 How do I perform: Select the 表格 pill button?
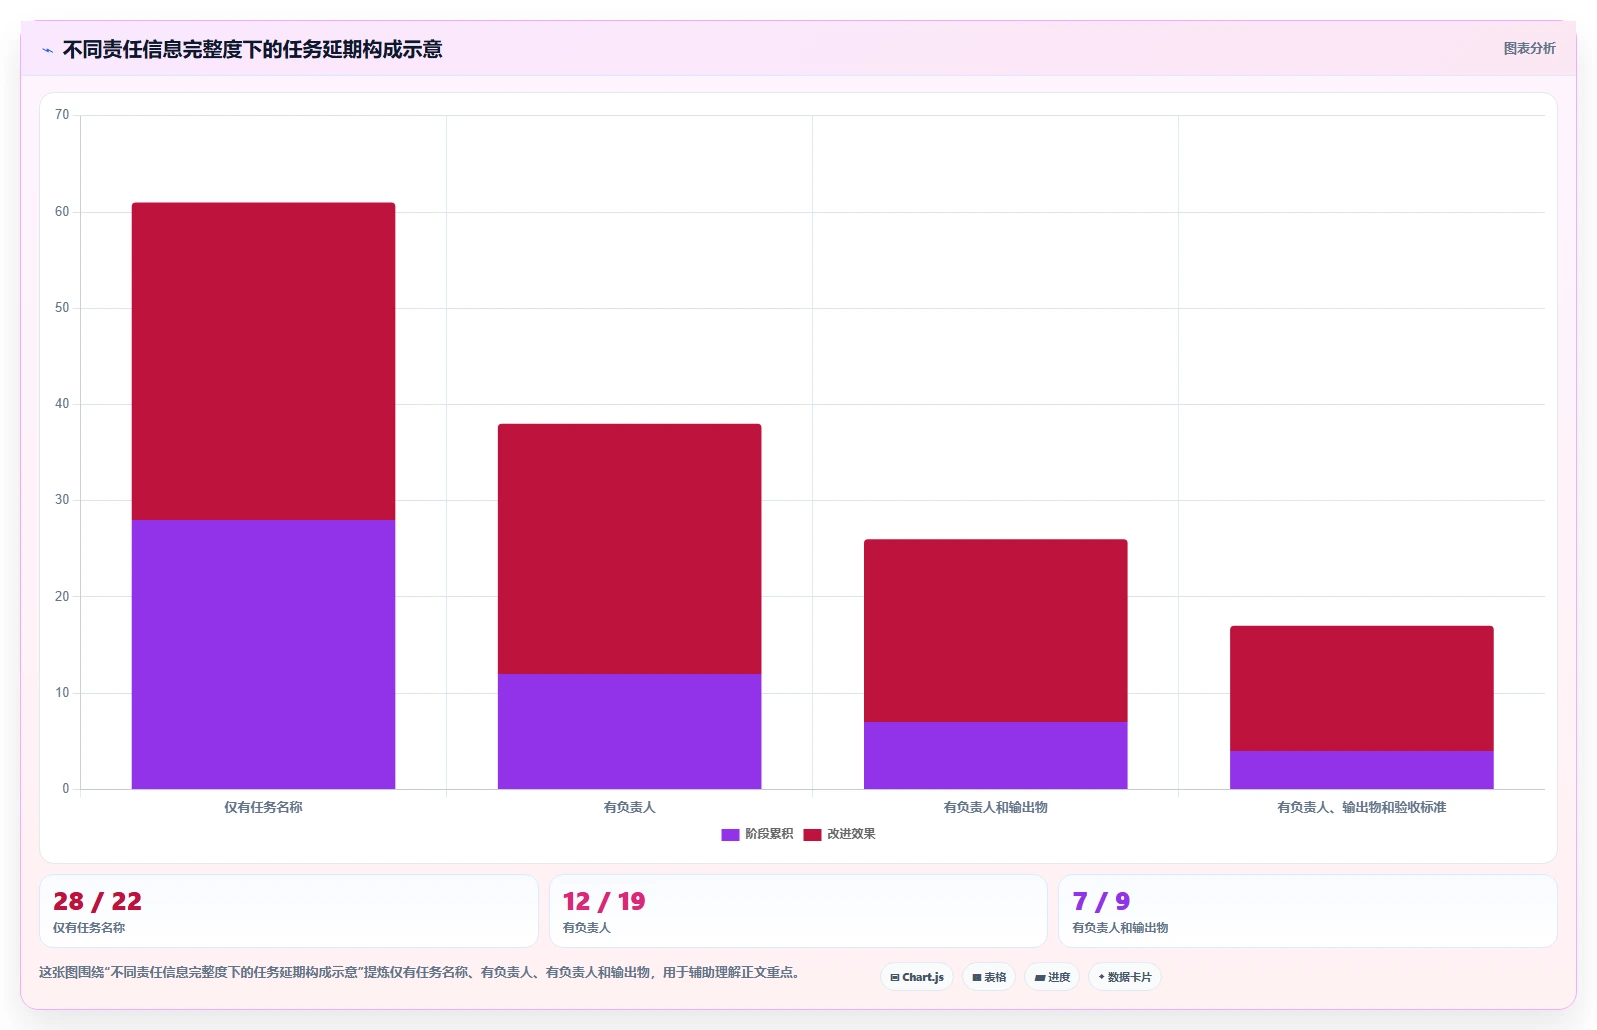[989, 977]
